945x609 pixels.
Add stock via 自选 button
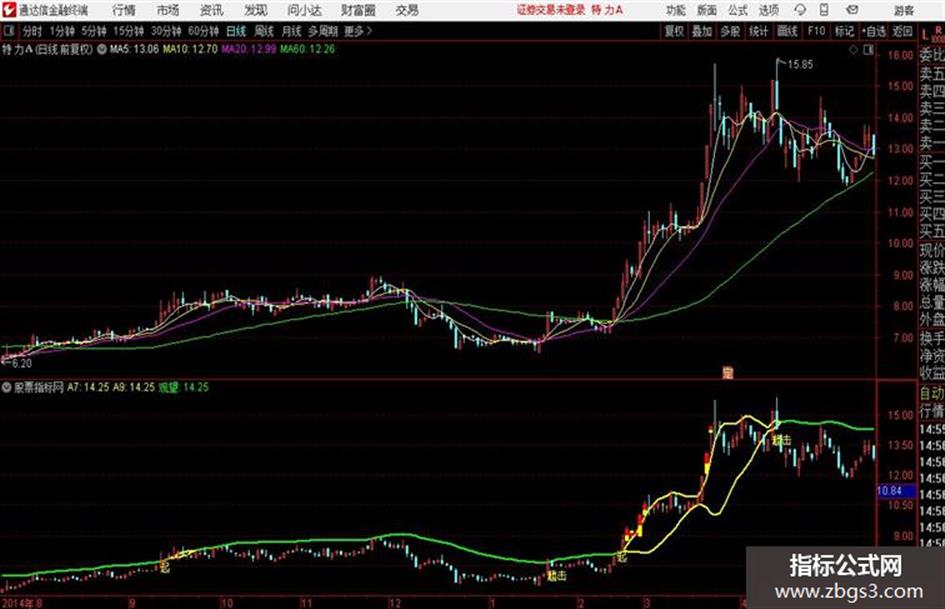tap(874, 31)
